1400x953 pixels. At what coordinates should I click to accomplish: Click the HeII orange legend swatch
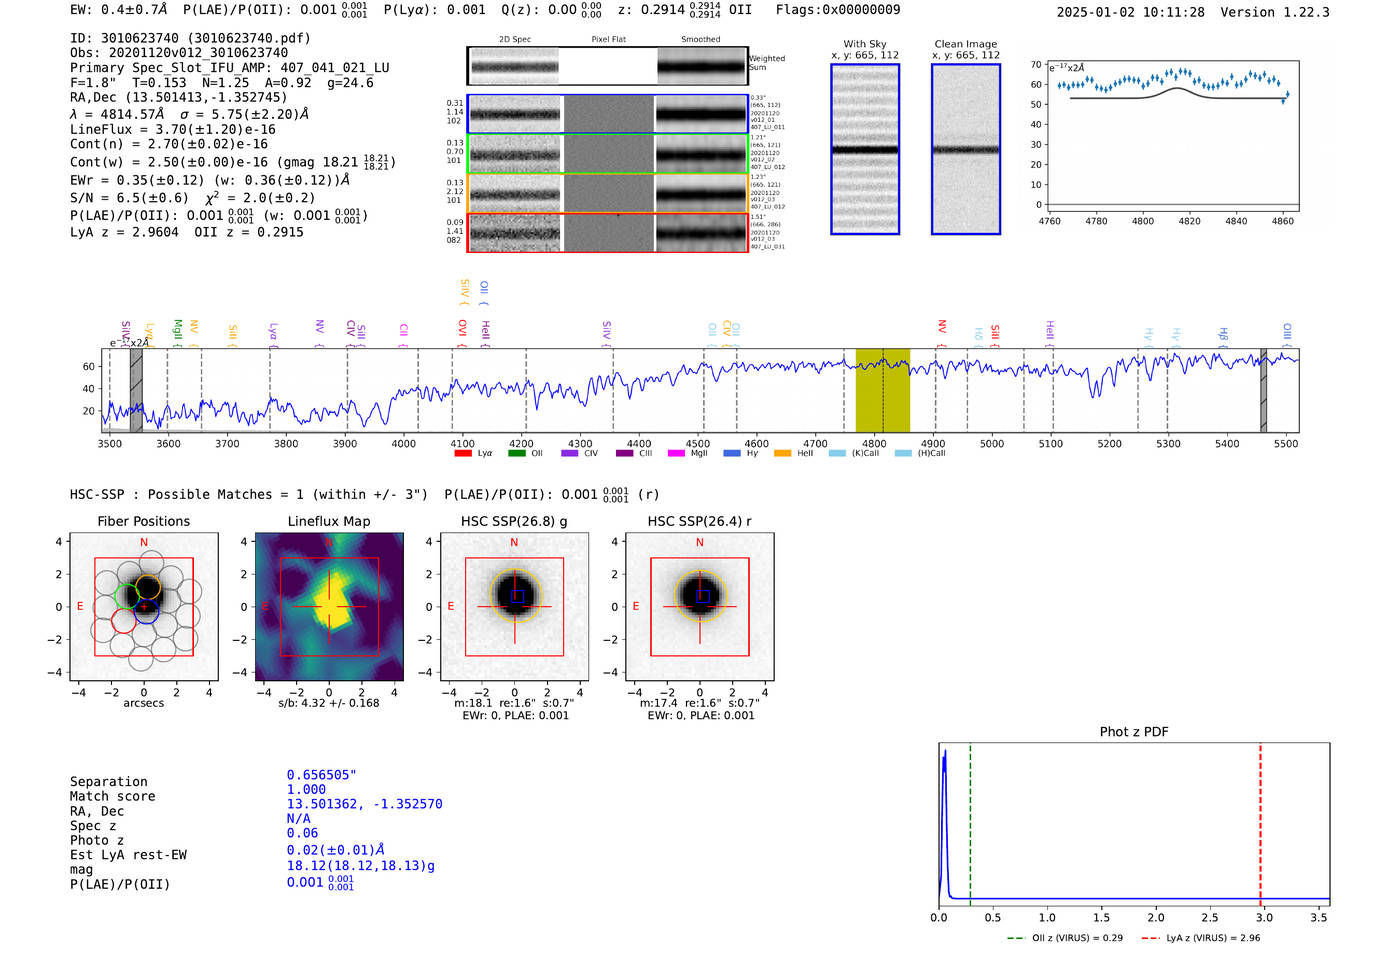(x=782, y=453)
